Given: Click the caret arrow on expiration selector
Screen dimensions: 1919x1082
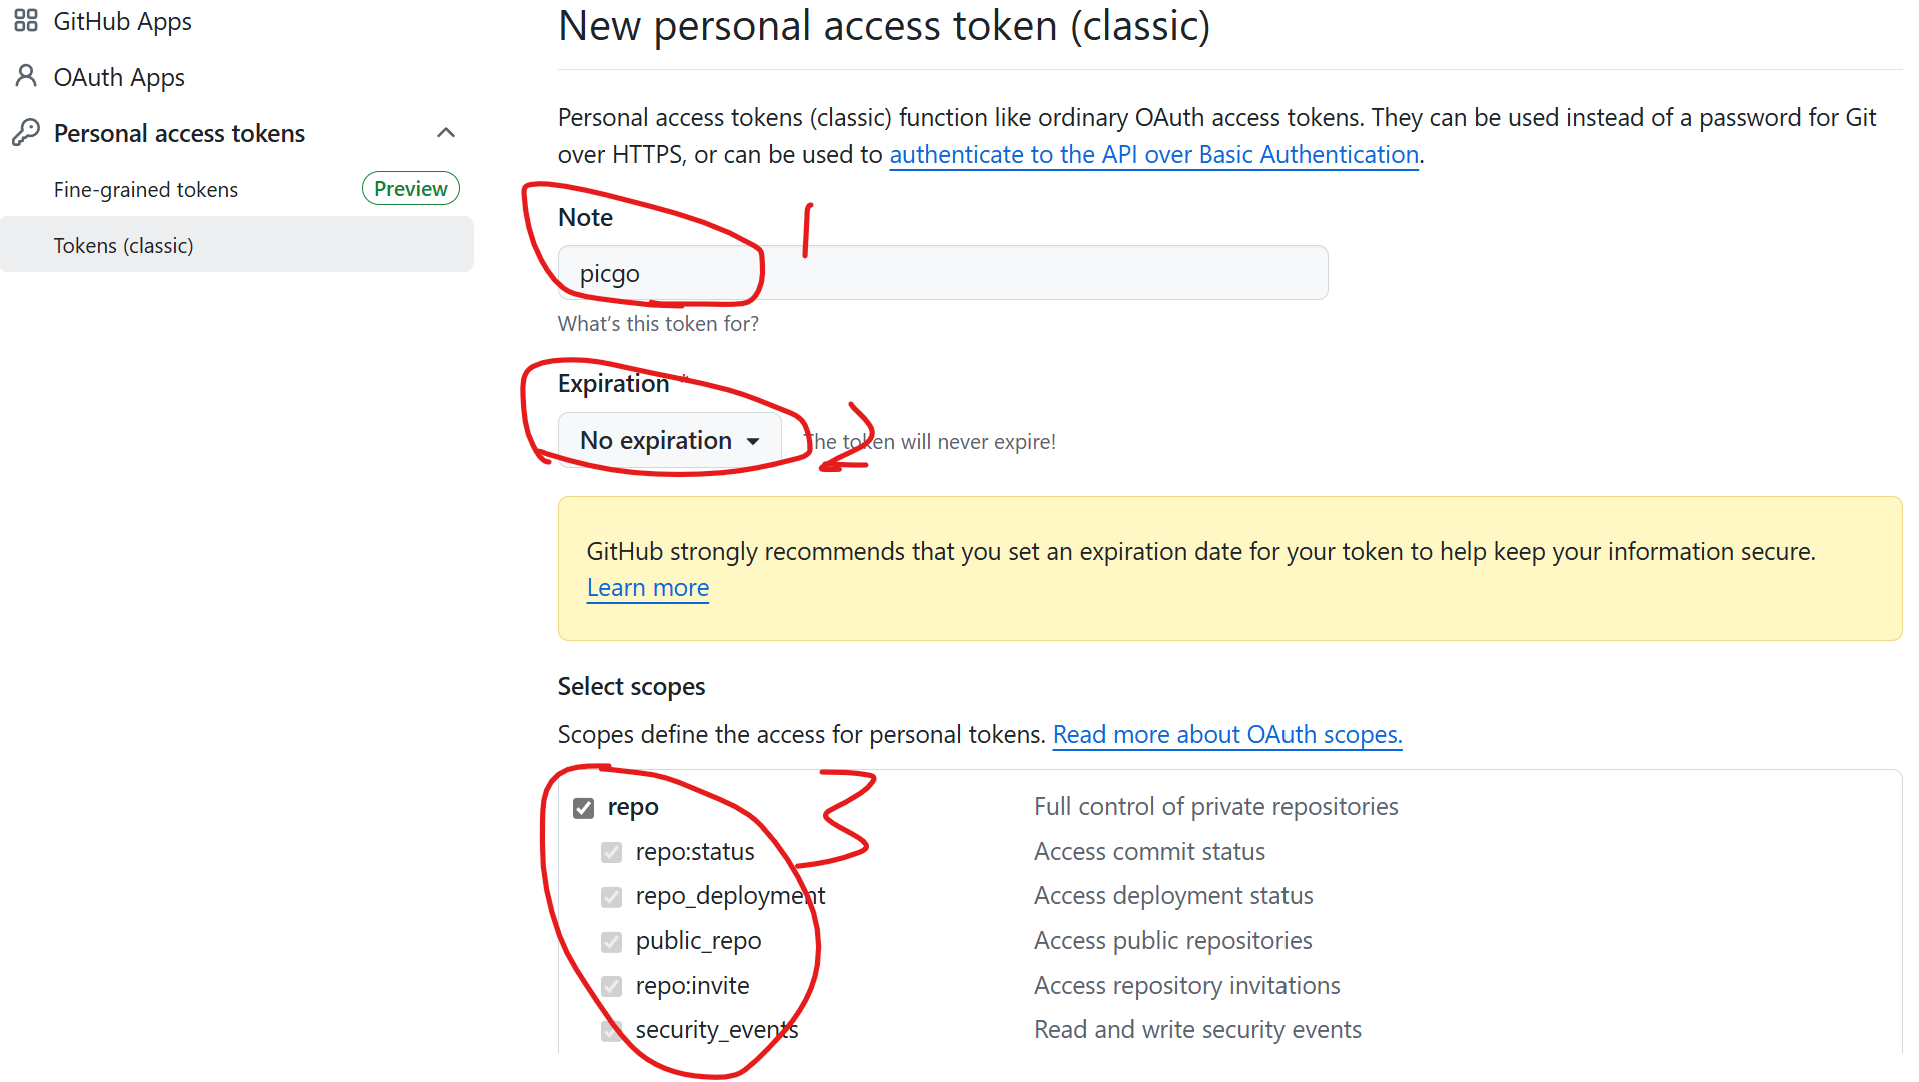Looking at the screenshot, I should tap(753, 441).
